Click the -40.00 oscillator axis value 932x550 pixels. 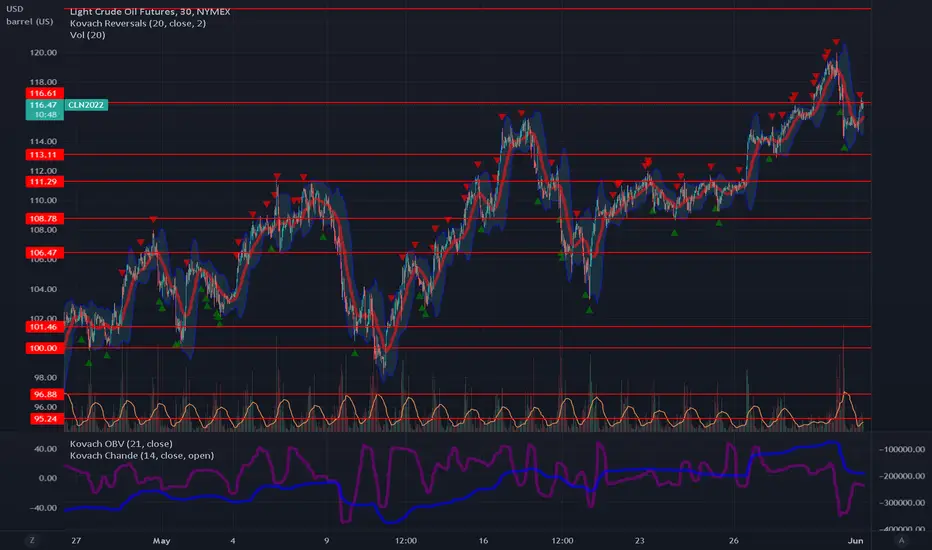(43, 508)
